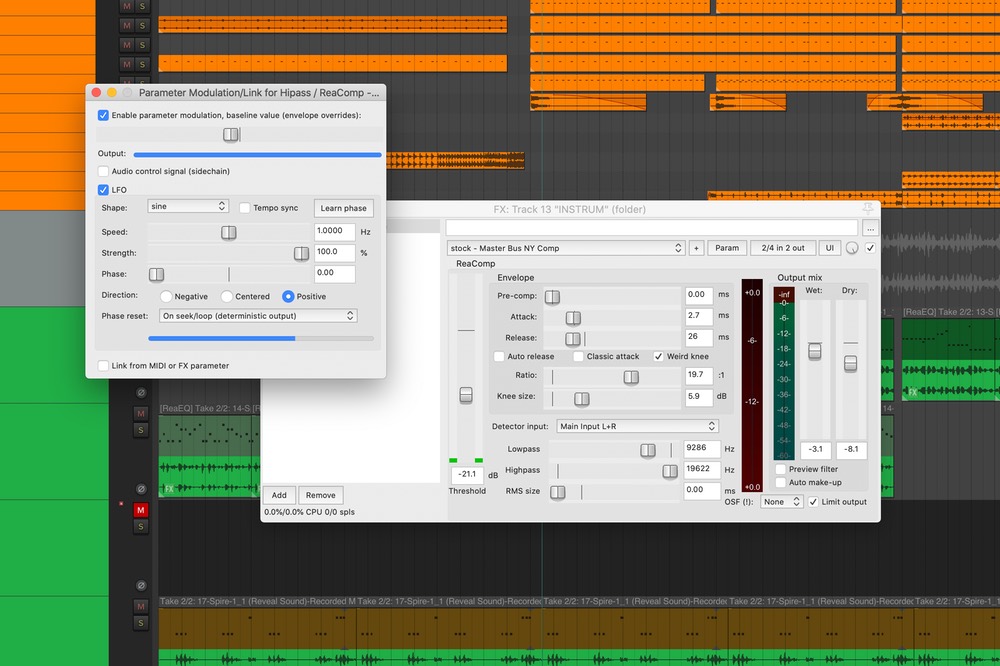Open the OSF oversampling dropdown
The width and height of the screenshot is (1000, 666).
(x=781, y=502)
